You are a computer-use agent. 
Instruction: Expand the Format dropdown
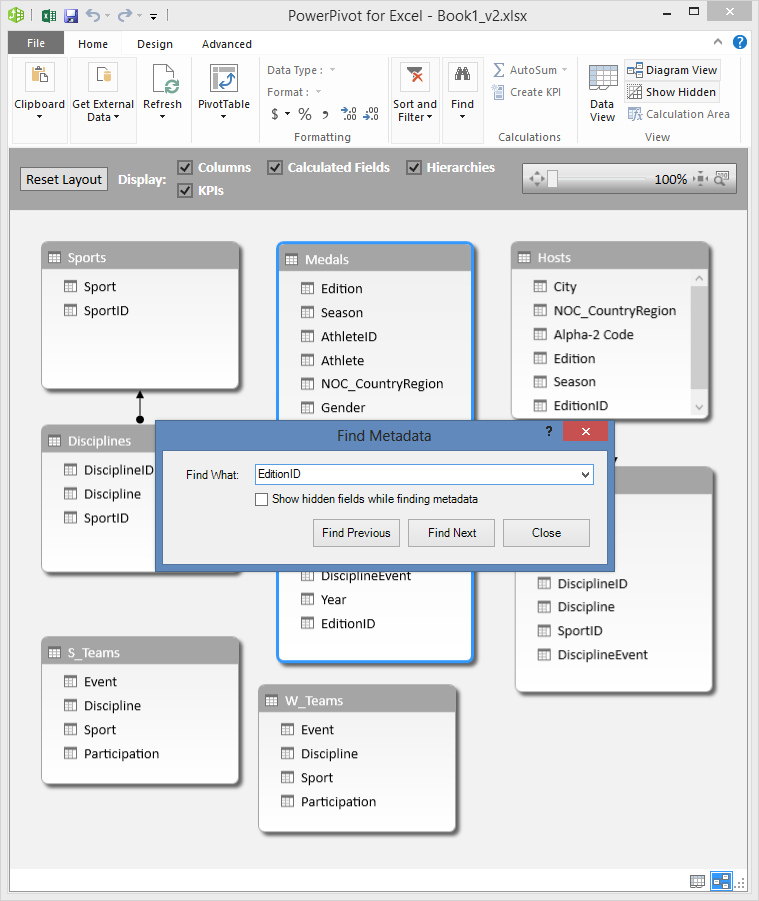tap(318, 92)
